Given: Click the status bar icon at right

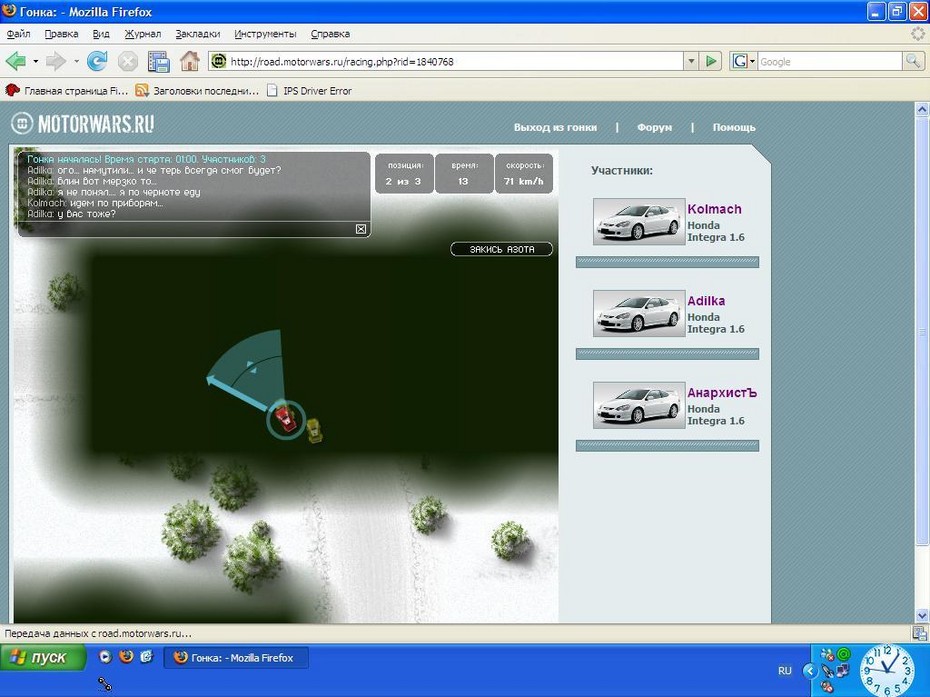Looking at the screenshot, I should (920, 634).
